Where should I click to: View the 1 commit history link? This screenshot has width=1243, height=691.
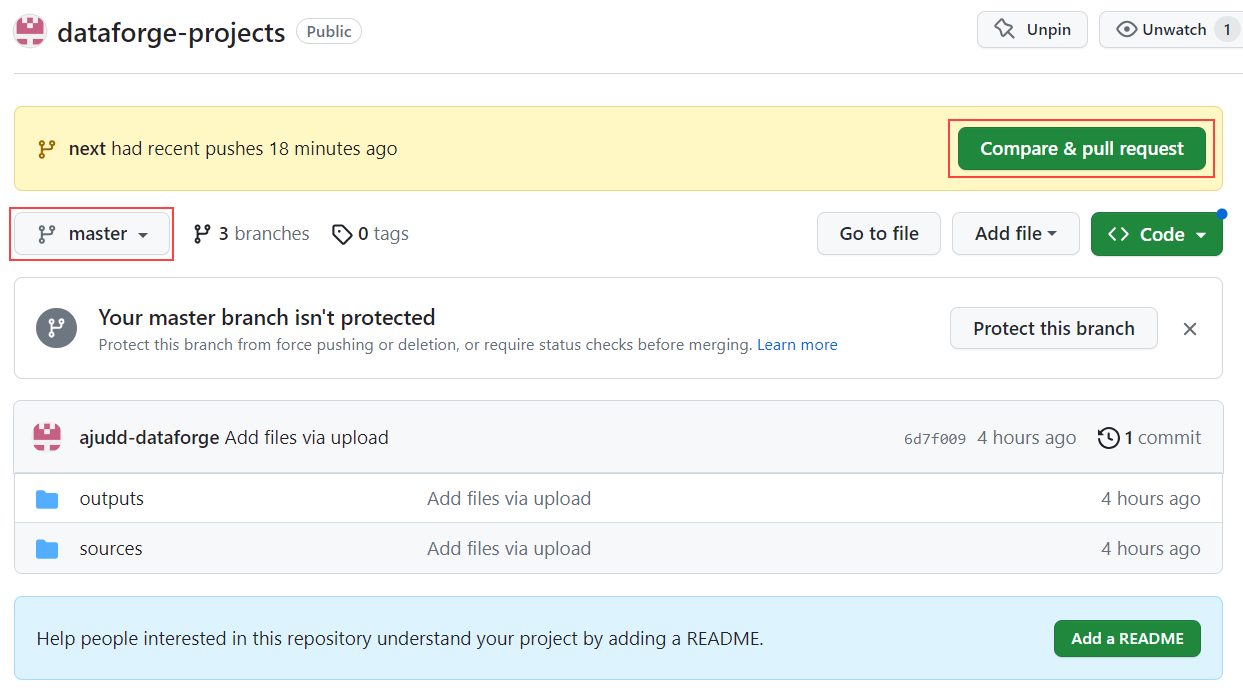click(x=1149, y=438)
